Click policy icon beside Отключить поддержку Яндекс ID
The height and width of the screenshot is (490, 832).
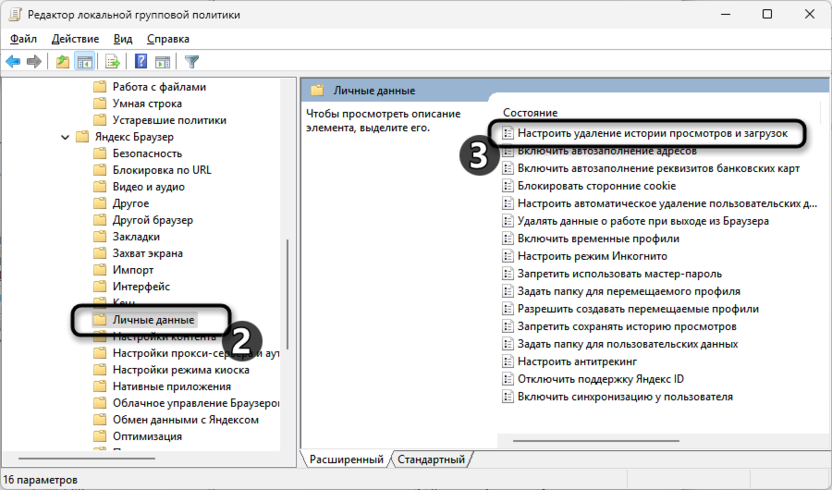(x=508, y=379)
